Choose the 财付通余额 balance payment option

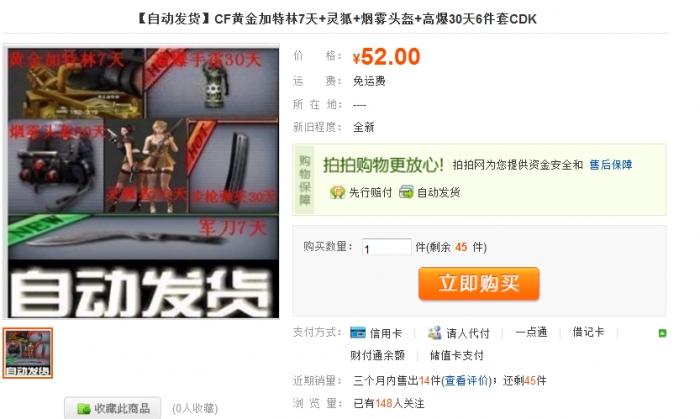[x=377, y=355]
